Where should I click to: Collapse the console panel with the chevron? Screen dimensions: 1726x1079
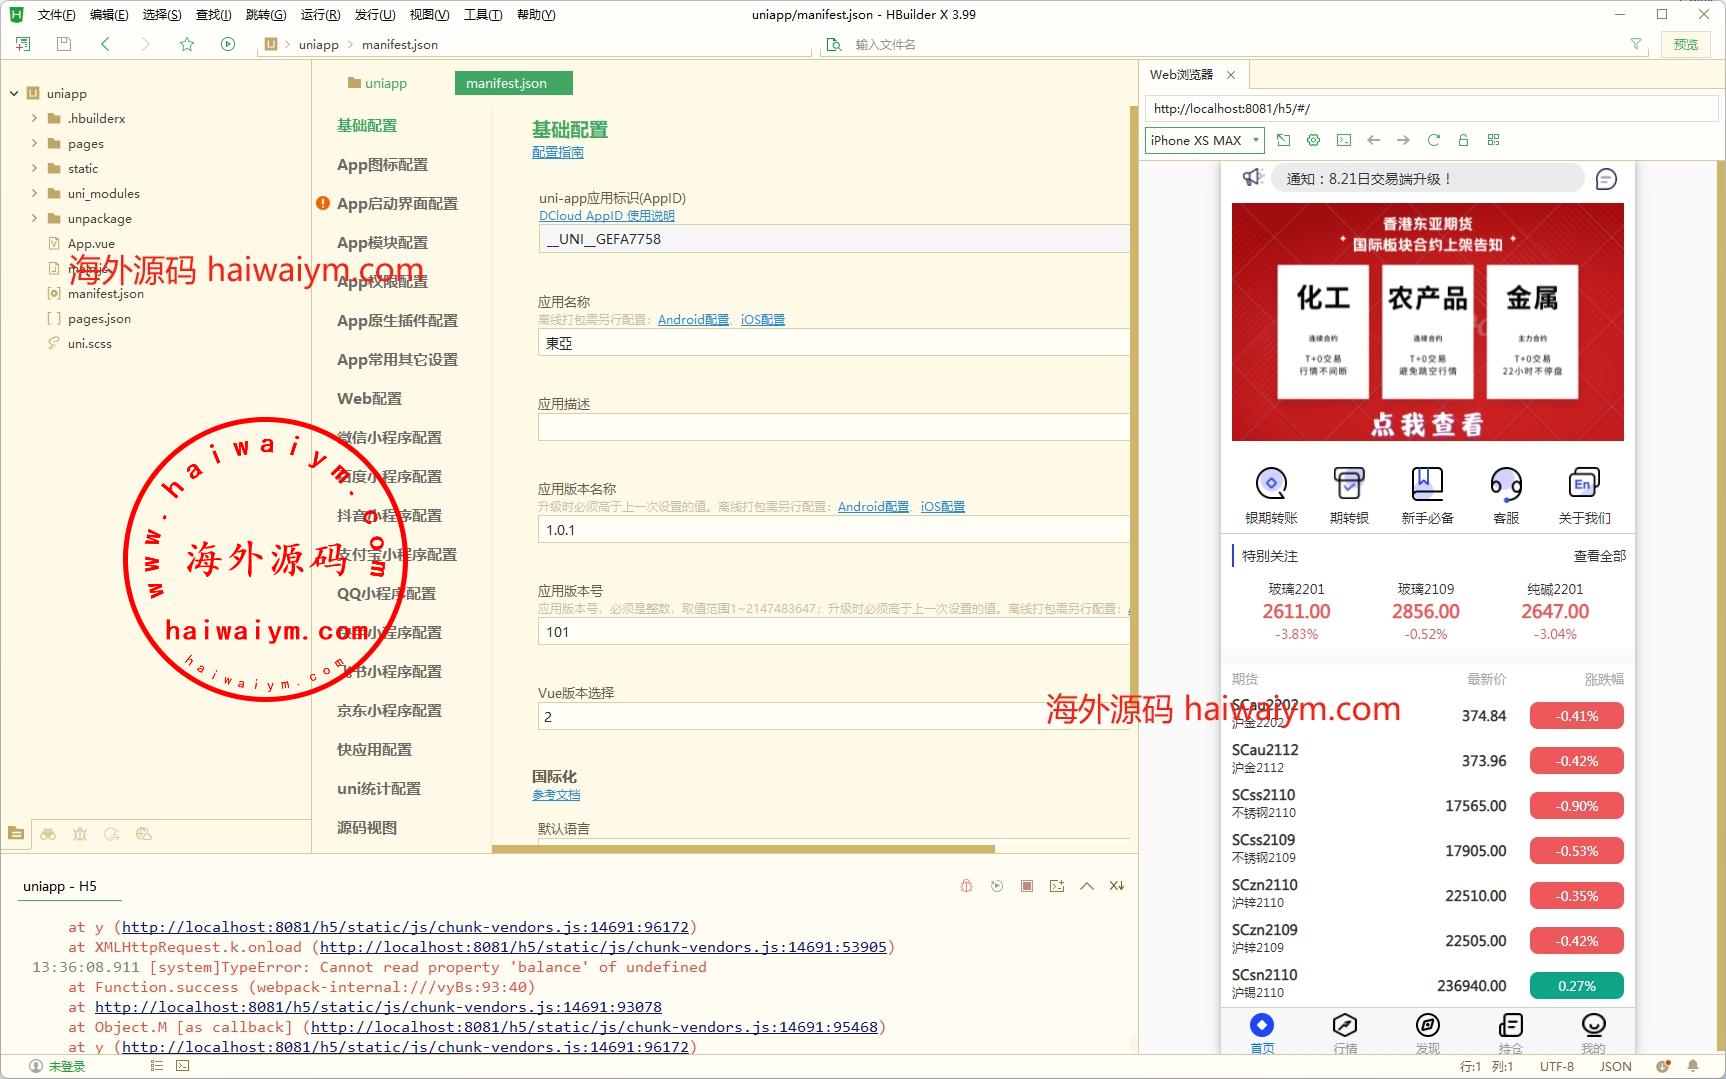click(x=1087, y=886)
